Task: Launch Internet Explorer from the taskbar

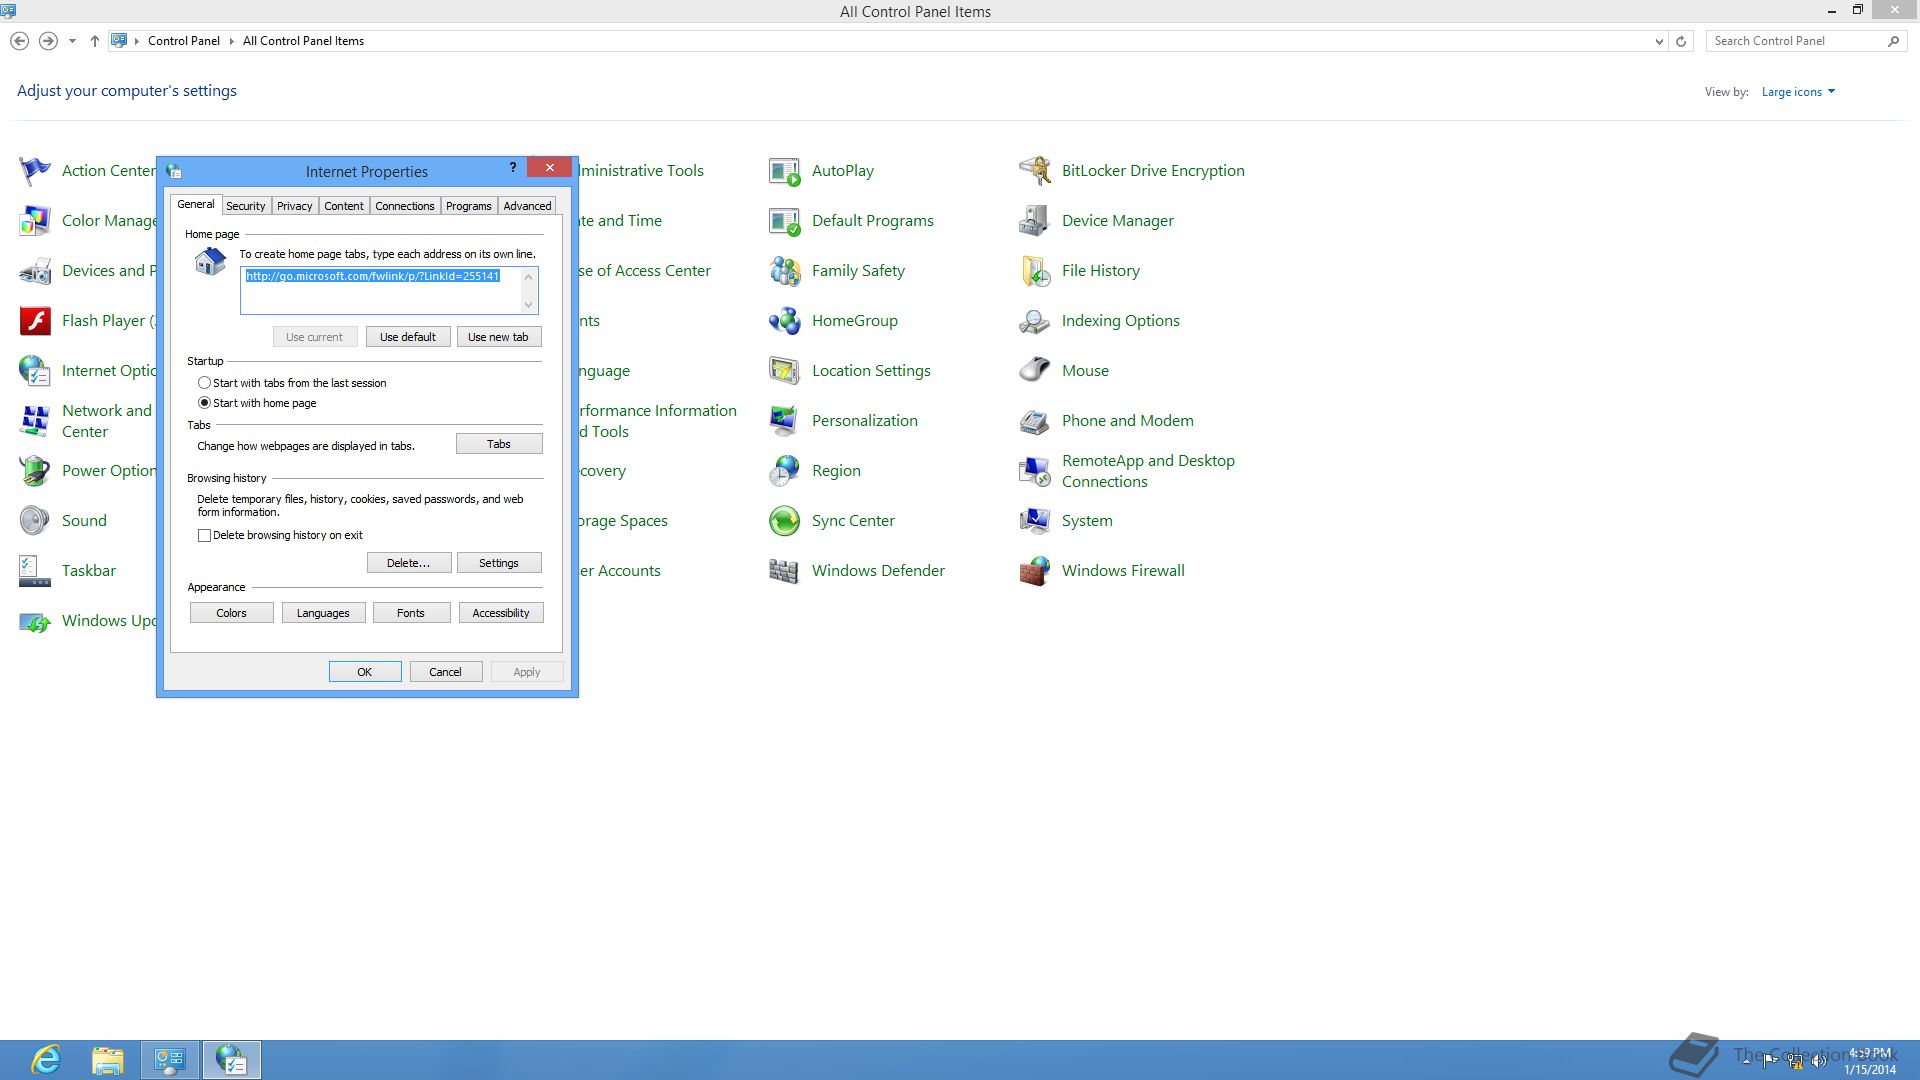Action: pos(46,1060)
